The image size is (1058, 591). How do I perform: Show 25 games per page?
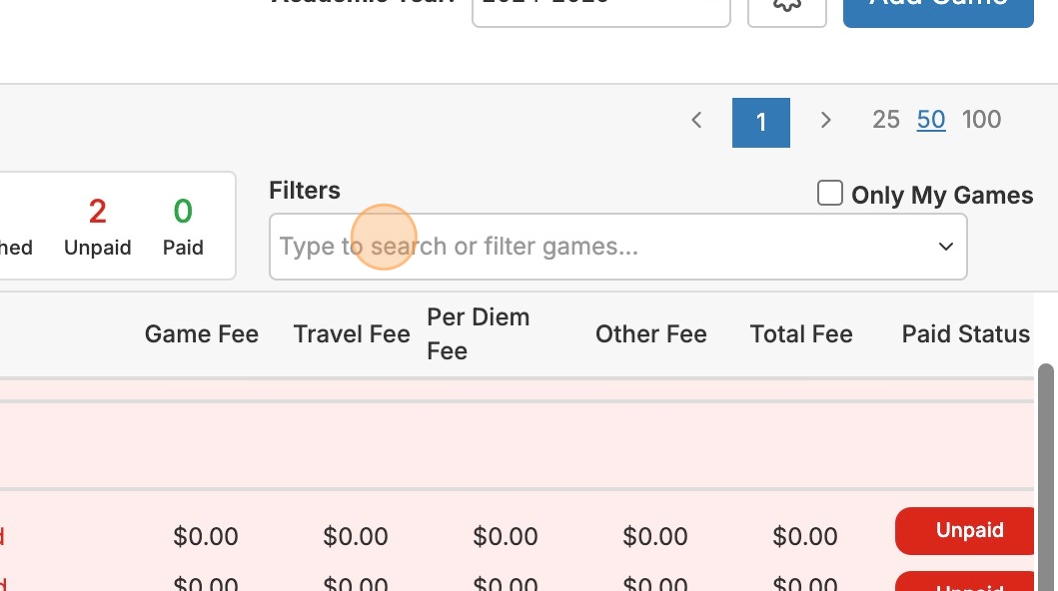coord(885,120)
